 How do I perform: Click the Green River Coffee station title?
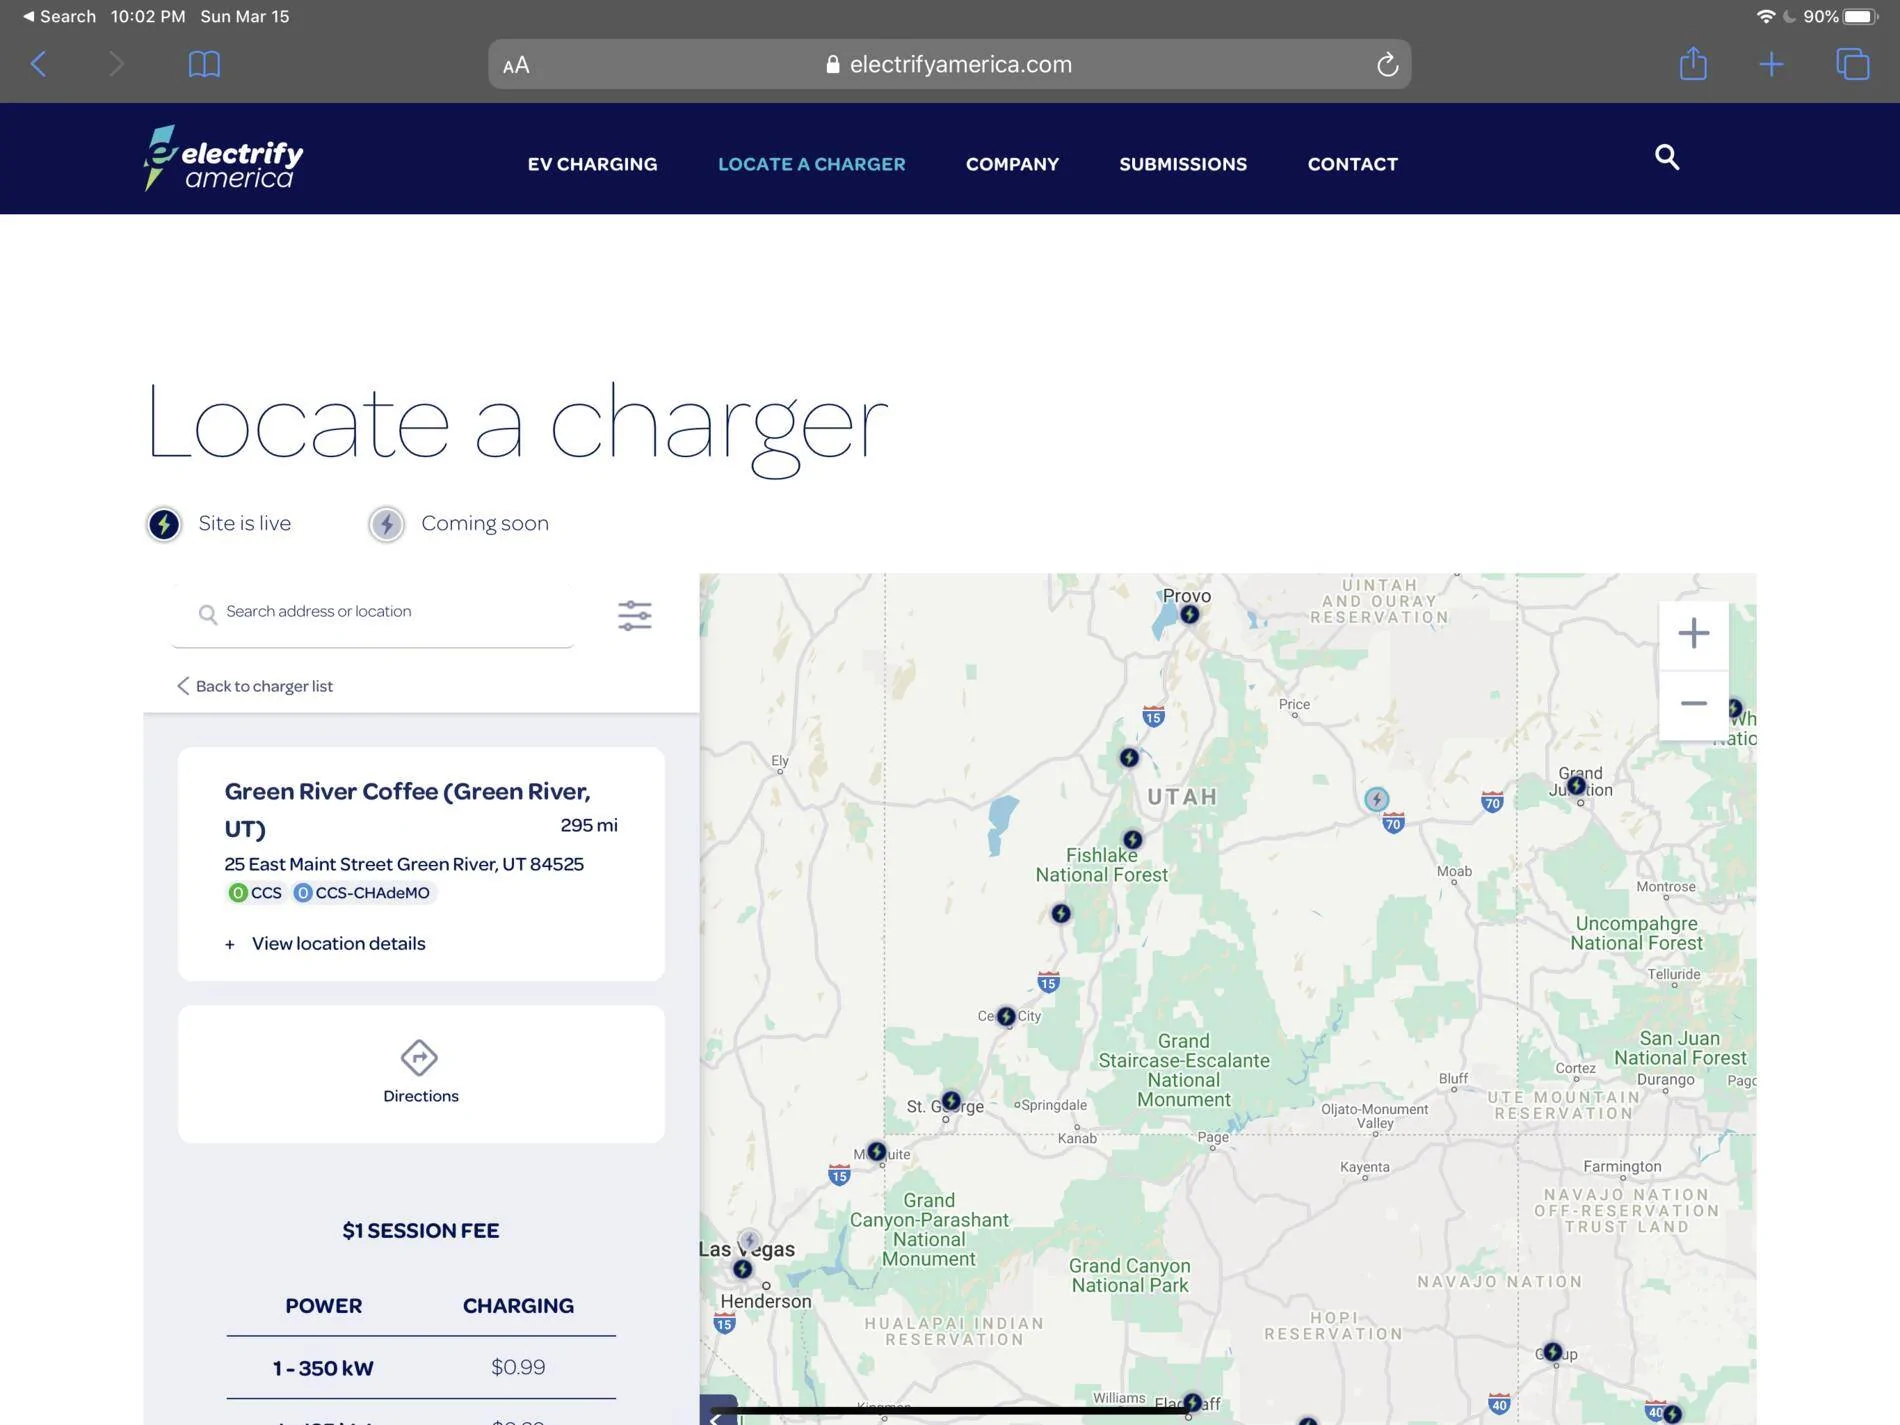(407, 810)
